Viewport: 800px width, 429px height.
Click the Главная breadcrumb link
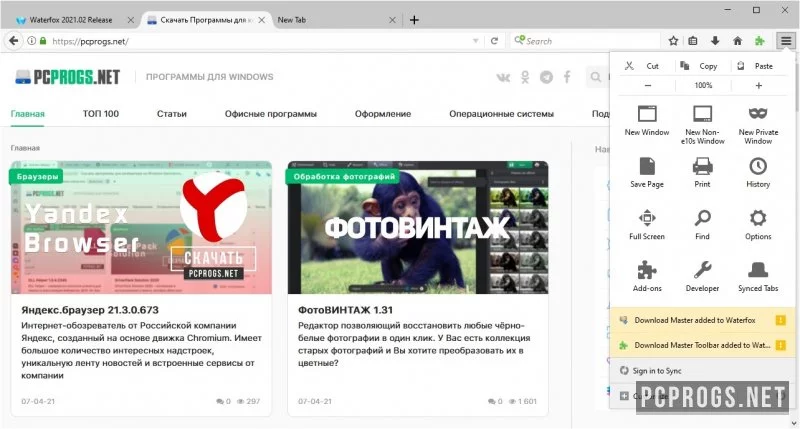pos(25,148)
